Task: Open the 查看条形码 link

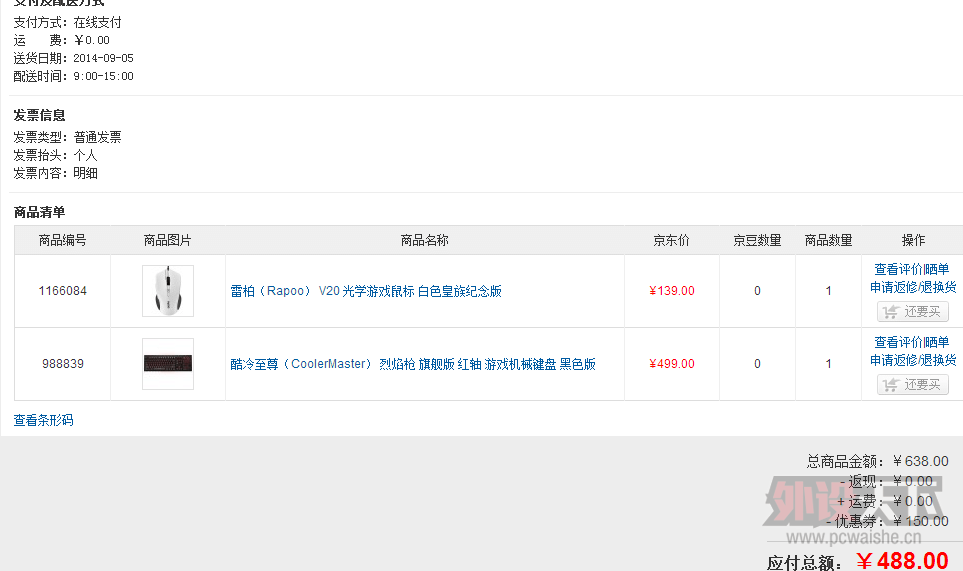Action: [44, 420]
